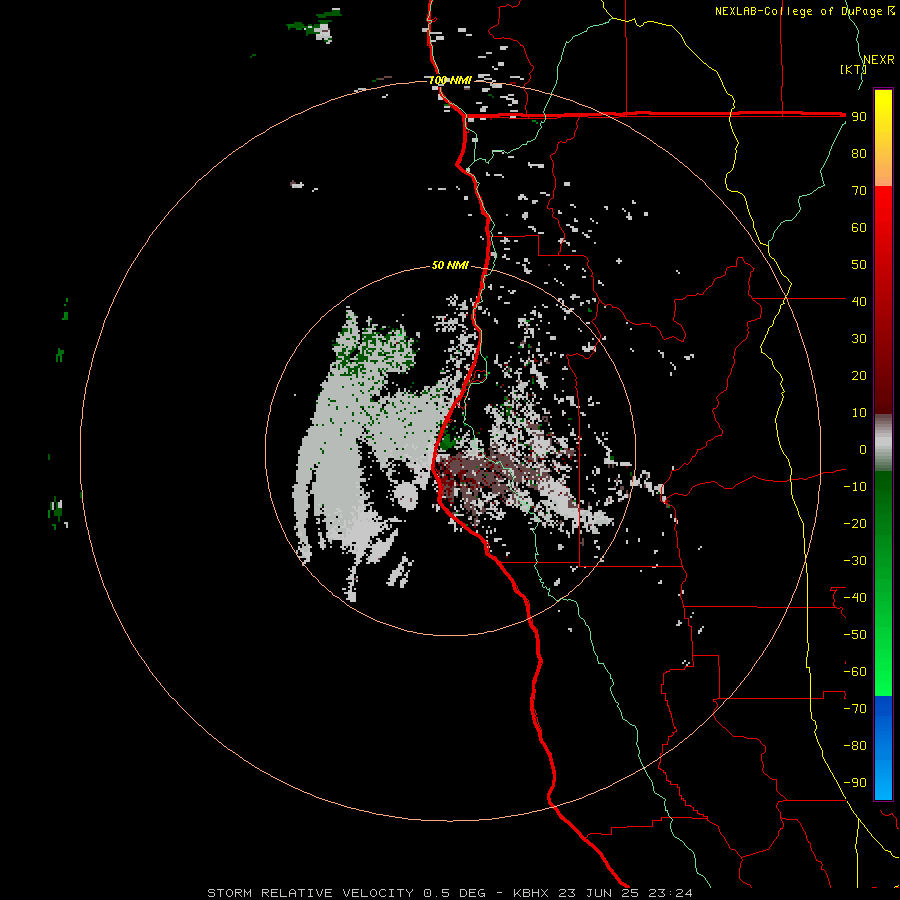Click the KBHX station identifier in the caption
The image size is (900, 900).
coord(531,893)
